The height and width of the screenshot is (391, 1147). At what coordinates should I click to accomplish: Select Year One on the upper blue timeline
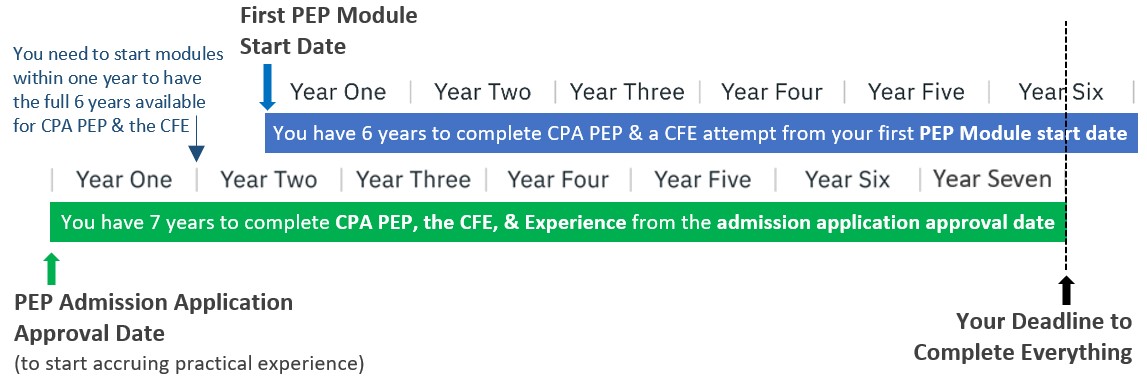point(337,92)
